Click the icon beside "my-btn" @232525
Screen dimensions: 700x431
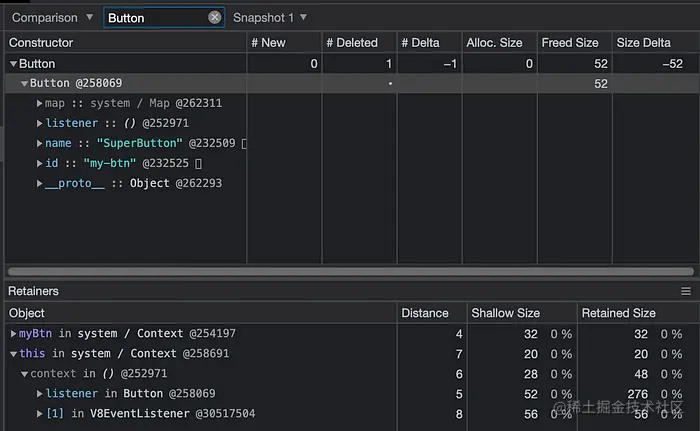click(198, 164)
